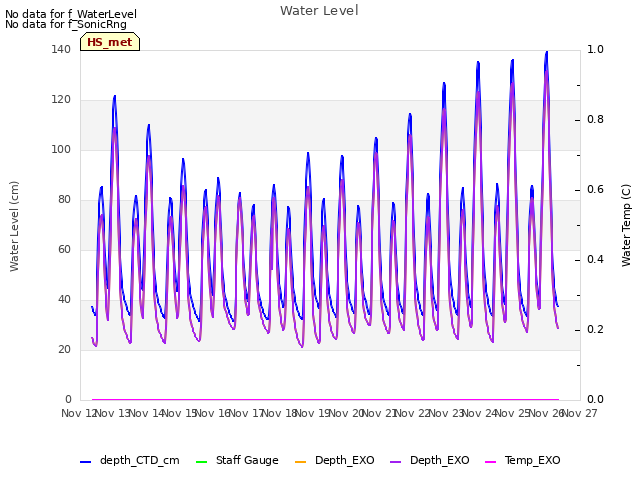Click the Nov 19 x-axis tick label
The height and width of the screenshot is (480, 640).
(x=313, y=413)
